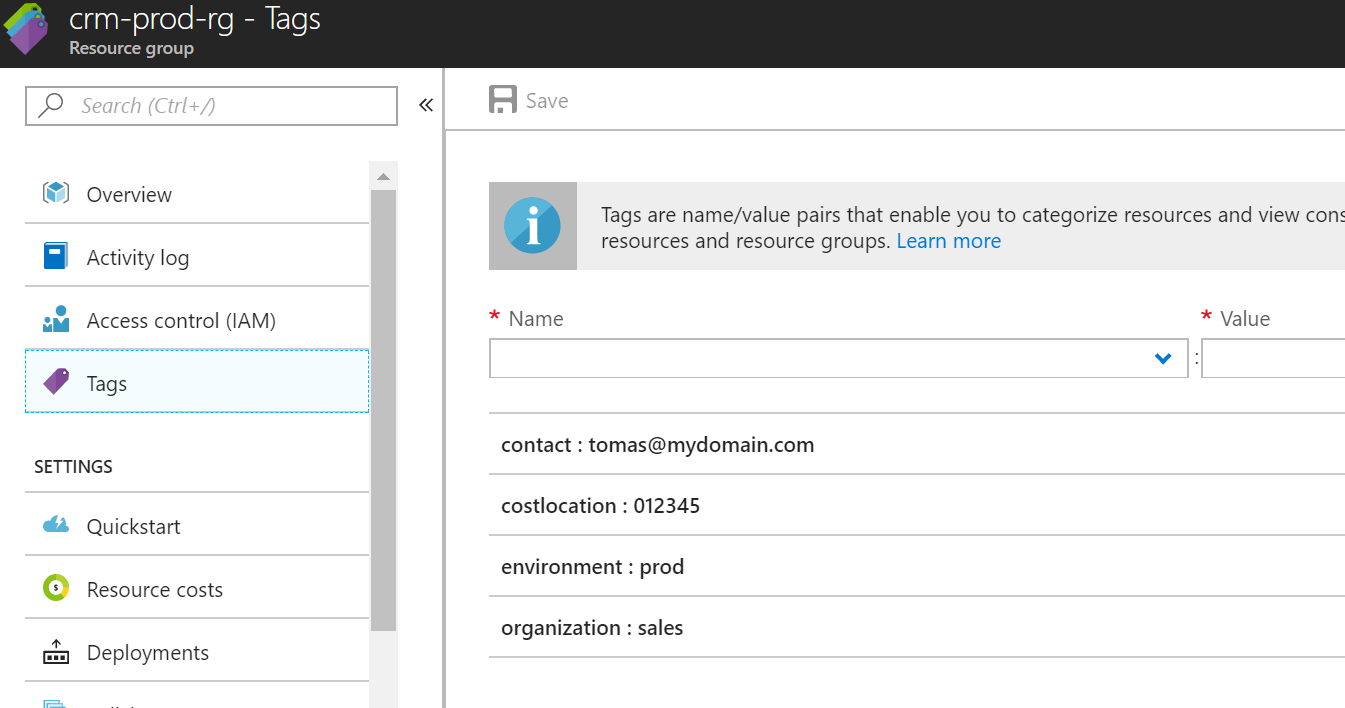Screen dimensions: 1345x708
Task: Click the Overview cube icon
Action: click(x=56, y=193)
